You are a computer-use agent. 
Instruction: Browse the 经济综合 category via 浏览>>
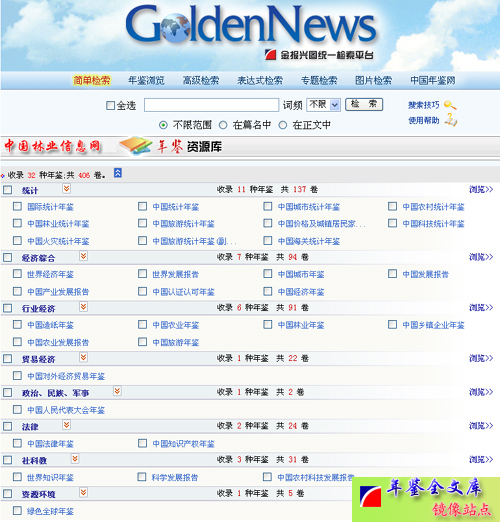tap(481, 257)
